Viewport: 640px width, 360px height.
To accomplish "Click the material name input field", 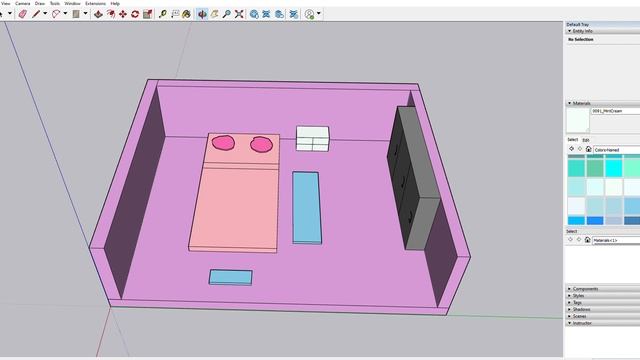I will (616, 111).
